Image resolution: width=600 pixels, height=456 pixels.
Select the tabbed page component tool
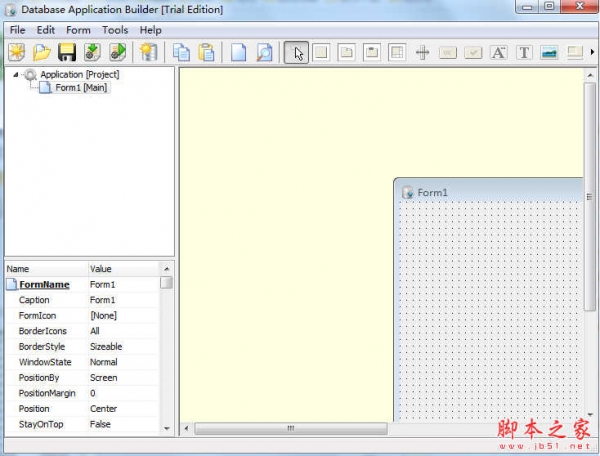click(x=346, y=52)
